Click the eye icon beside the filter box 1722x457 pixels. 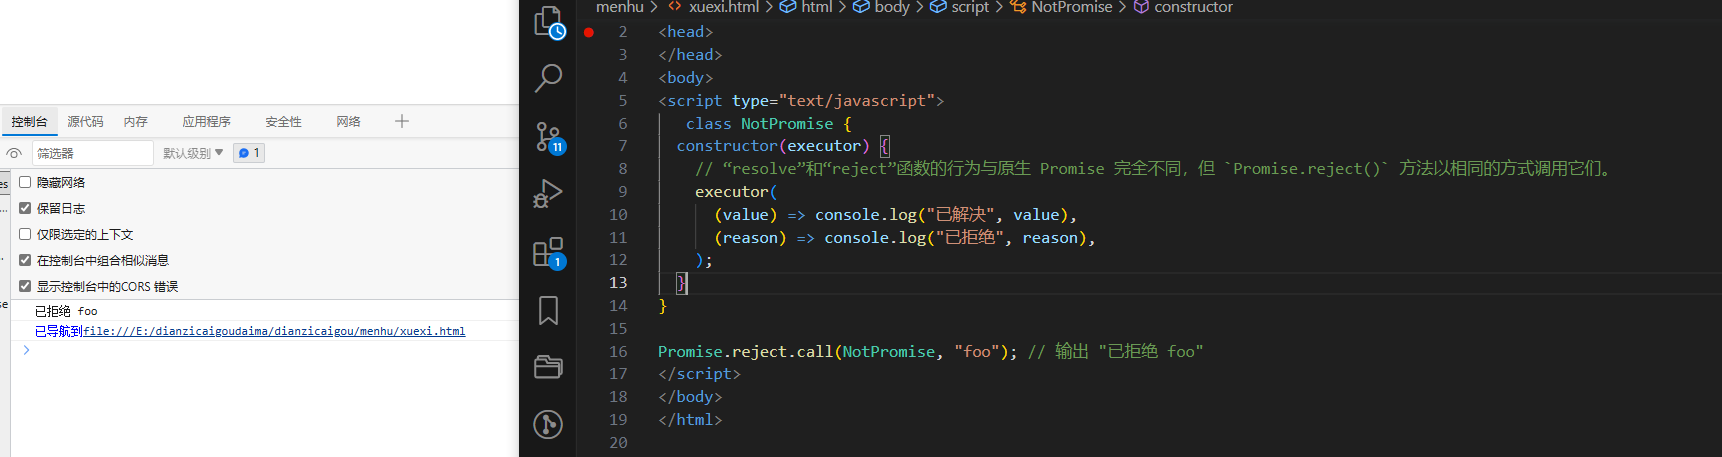click(x=14, y=153)
